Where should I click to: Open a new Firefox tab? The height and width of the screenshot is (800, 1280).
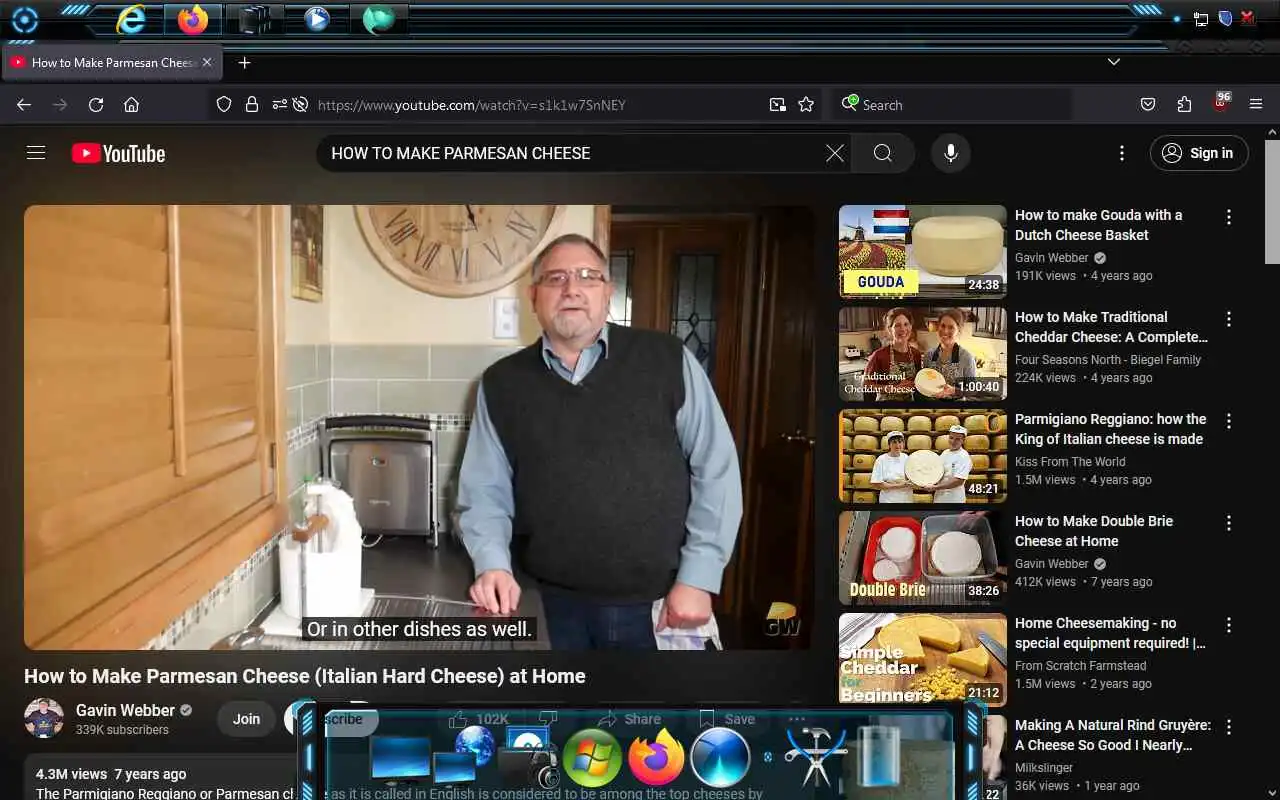244,62
